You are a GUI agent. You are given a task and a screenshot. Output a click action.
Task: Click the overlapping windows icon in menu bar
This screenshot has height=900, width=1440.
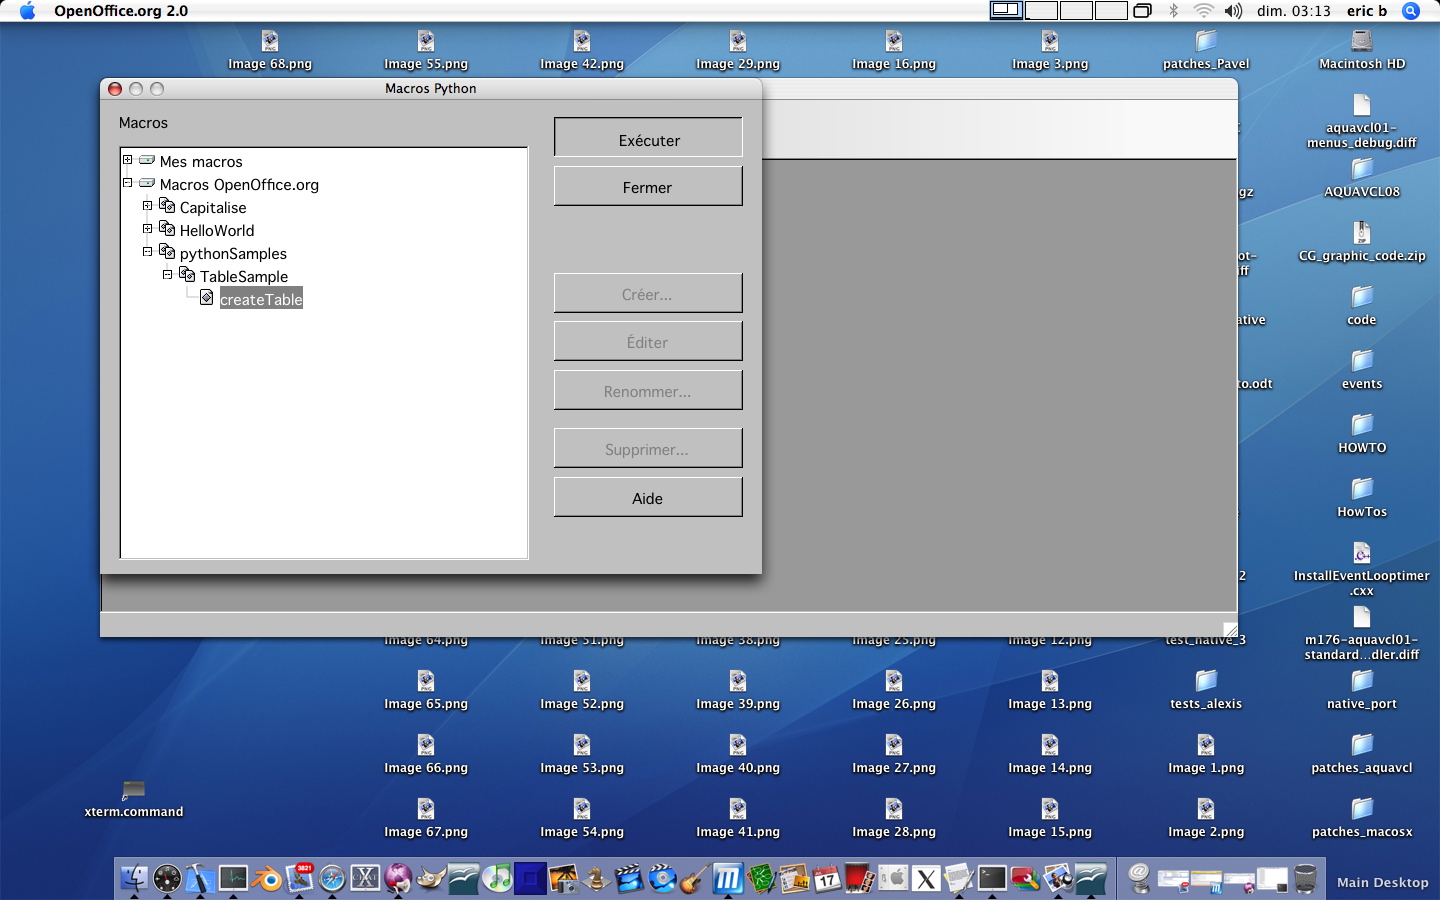click(1142, 11)
